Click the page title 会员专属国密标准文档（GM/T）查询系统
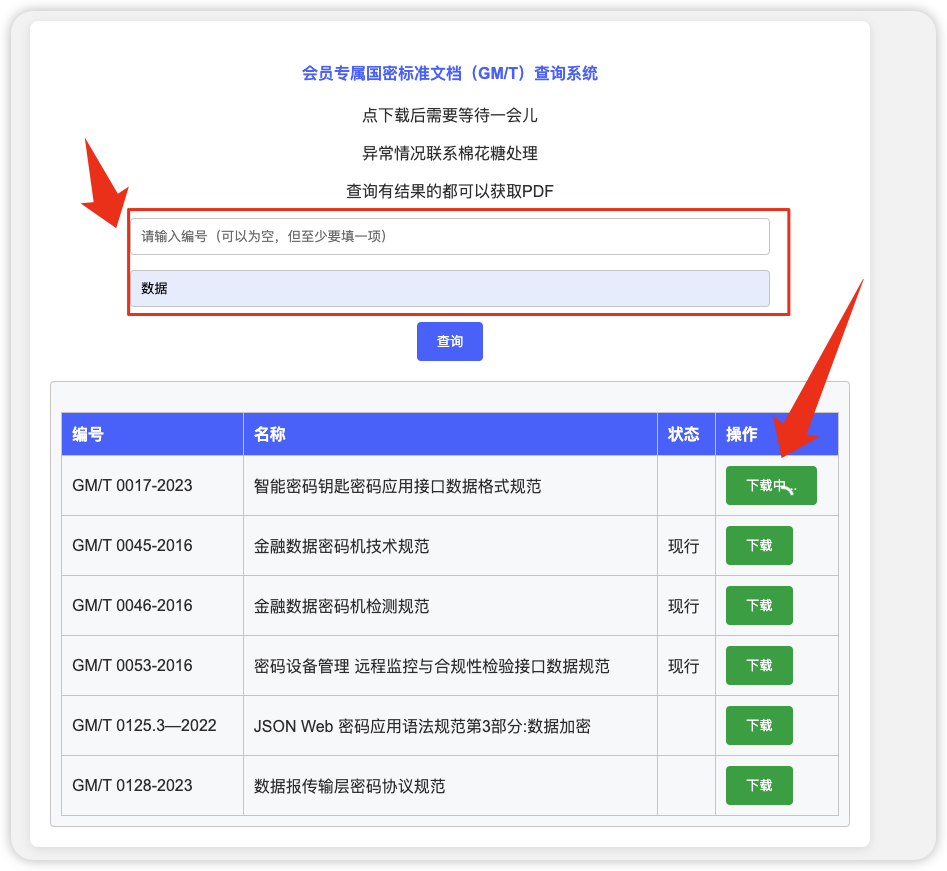 pyautogui.click(x=450, y=73)
